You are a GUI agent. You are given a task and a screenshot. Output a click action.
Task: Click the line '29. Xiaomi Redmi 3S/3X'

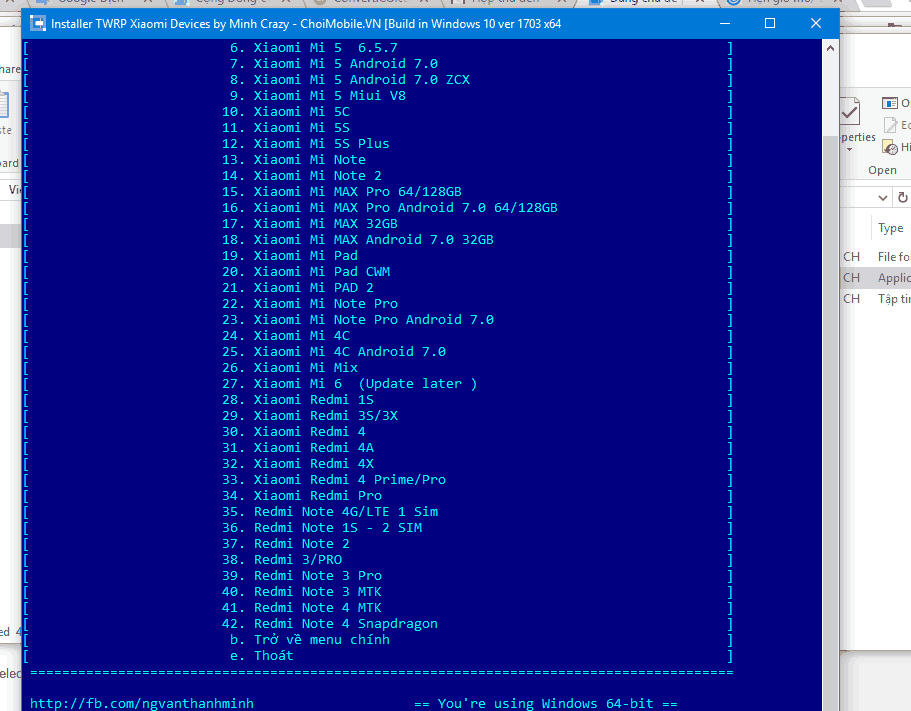pyautogui.click(x=310, y=416)
